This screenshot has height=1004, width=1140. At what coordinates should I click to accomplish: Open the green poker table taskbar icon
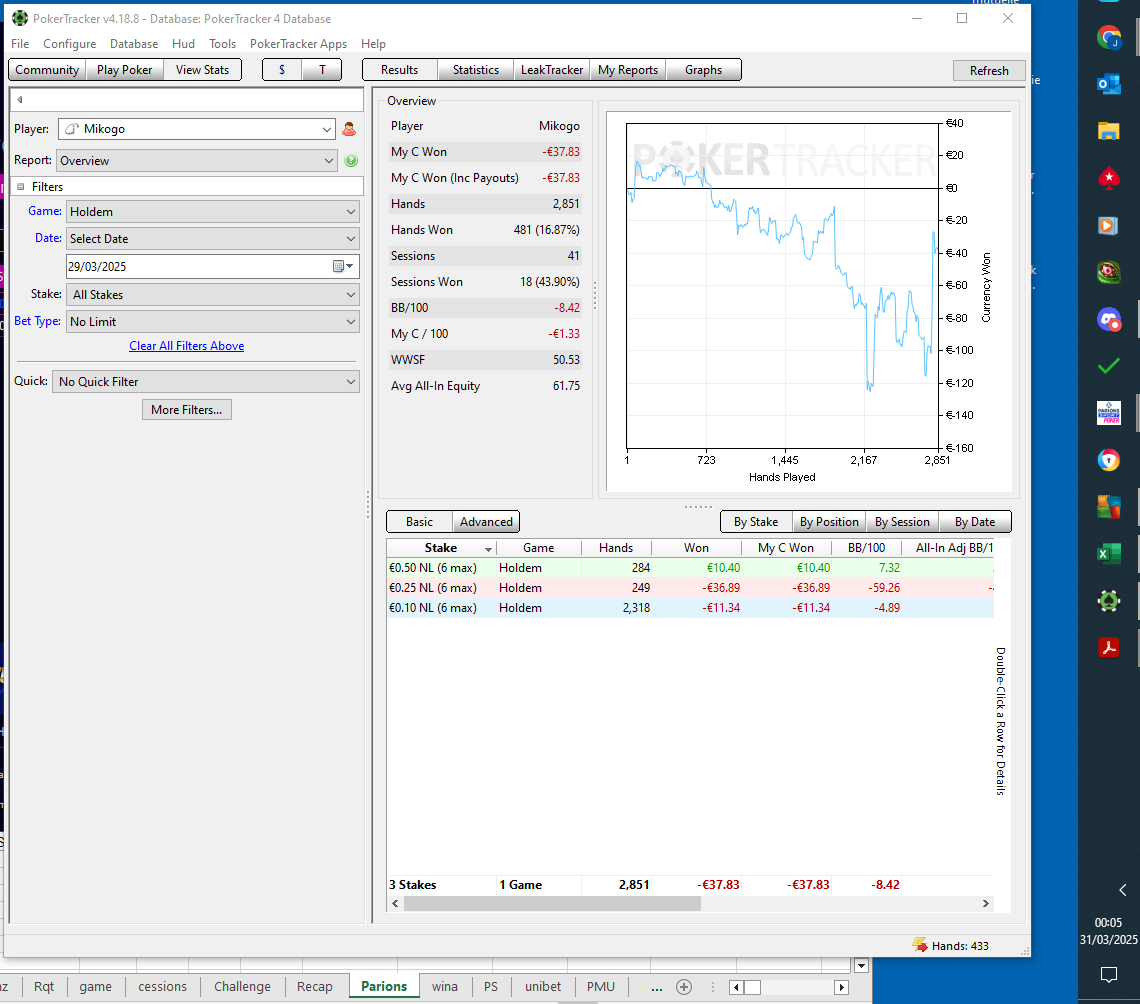1109,272
